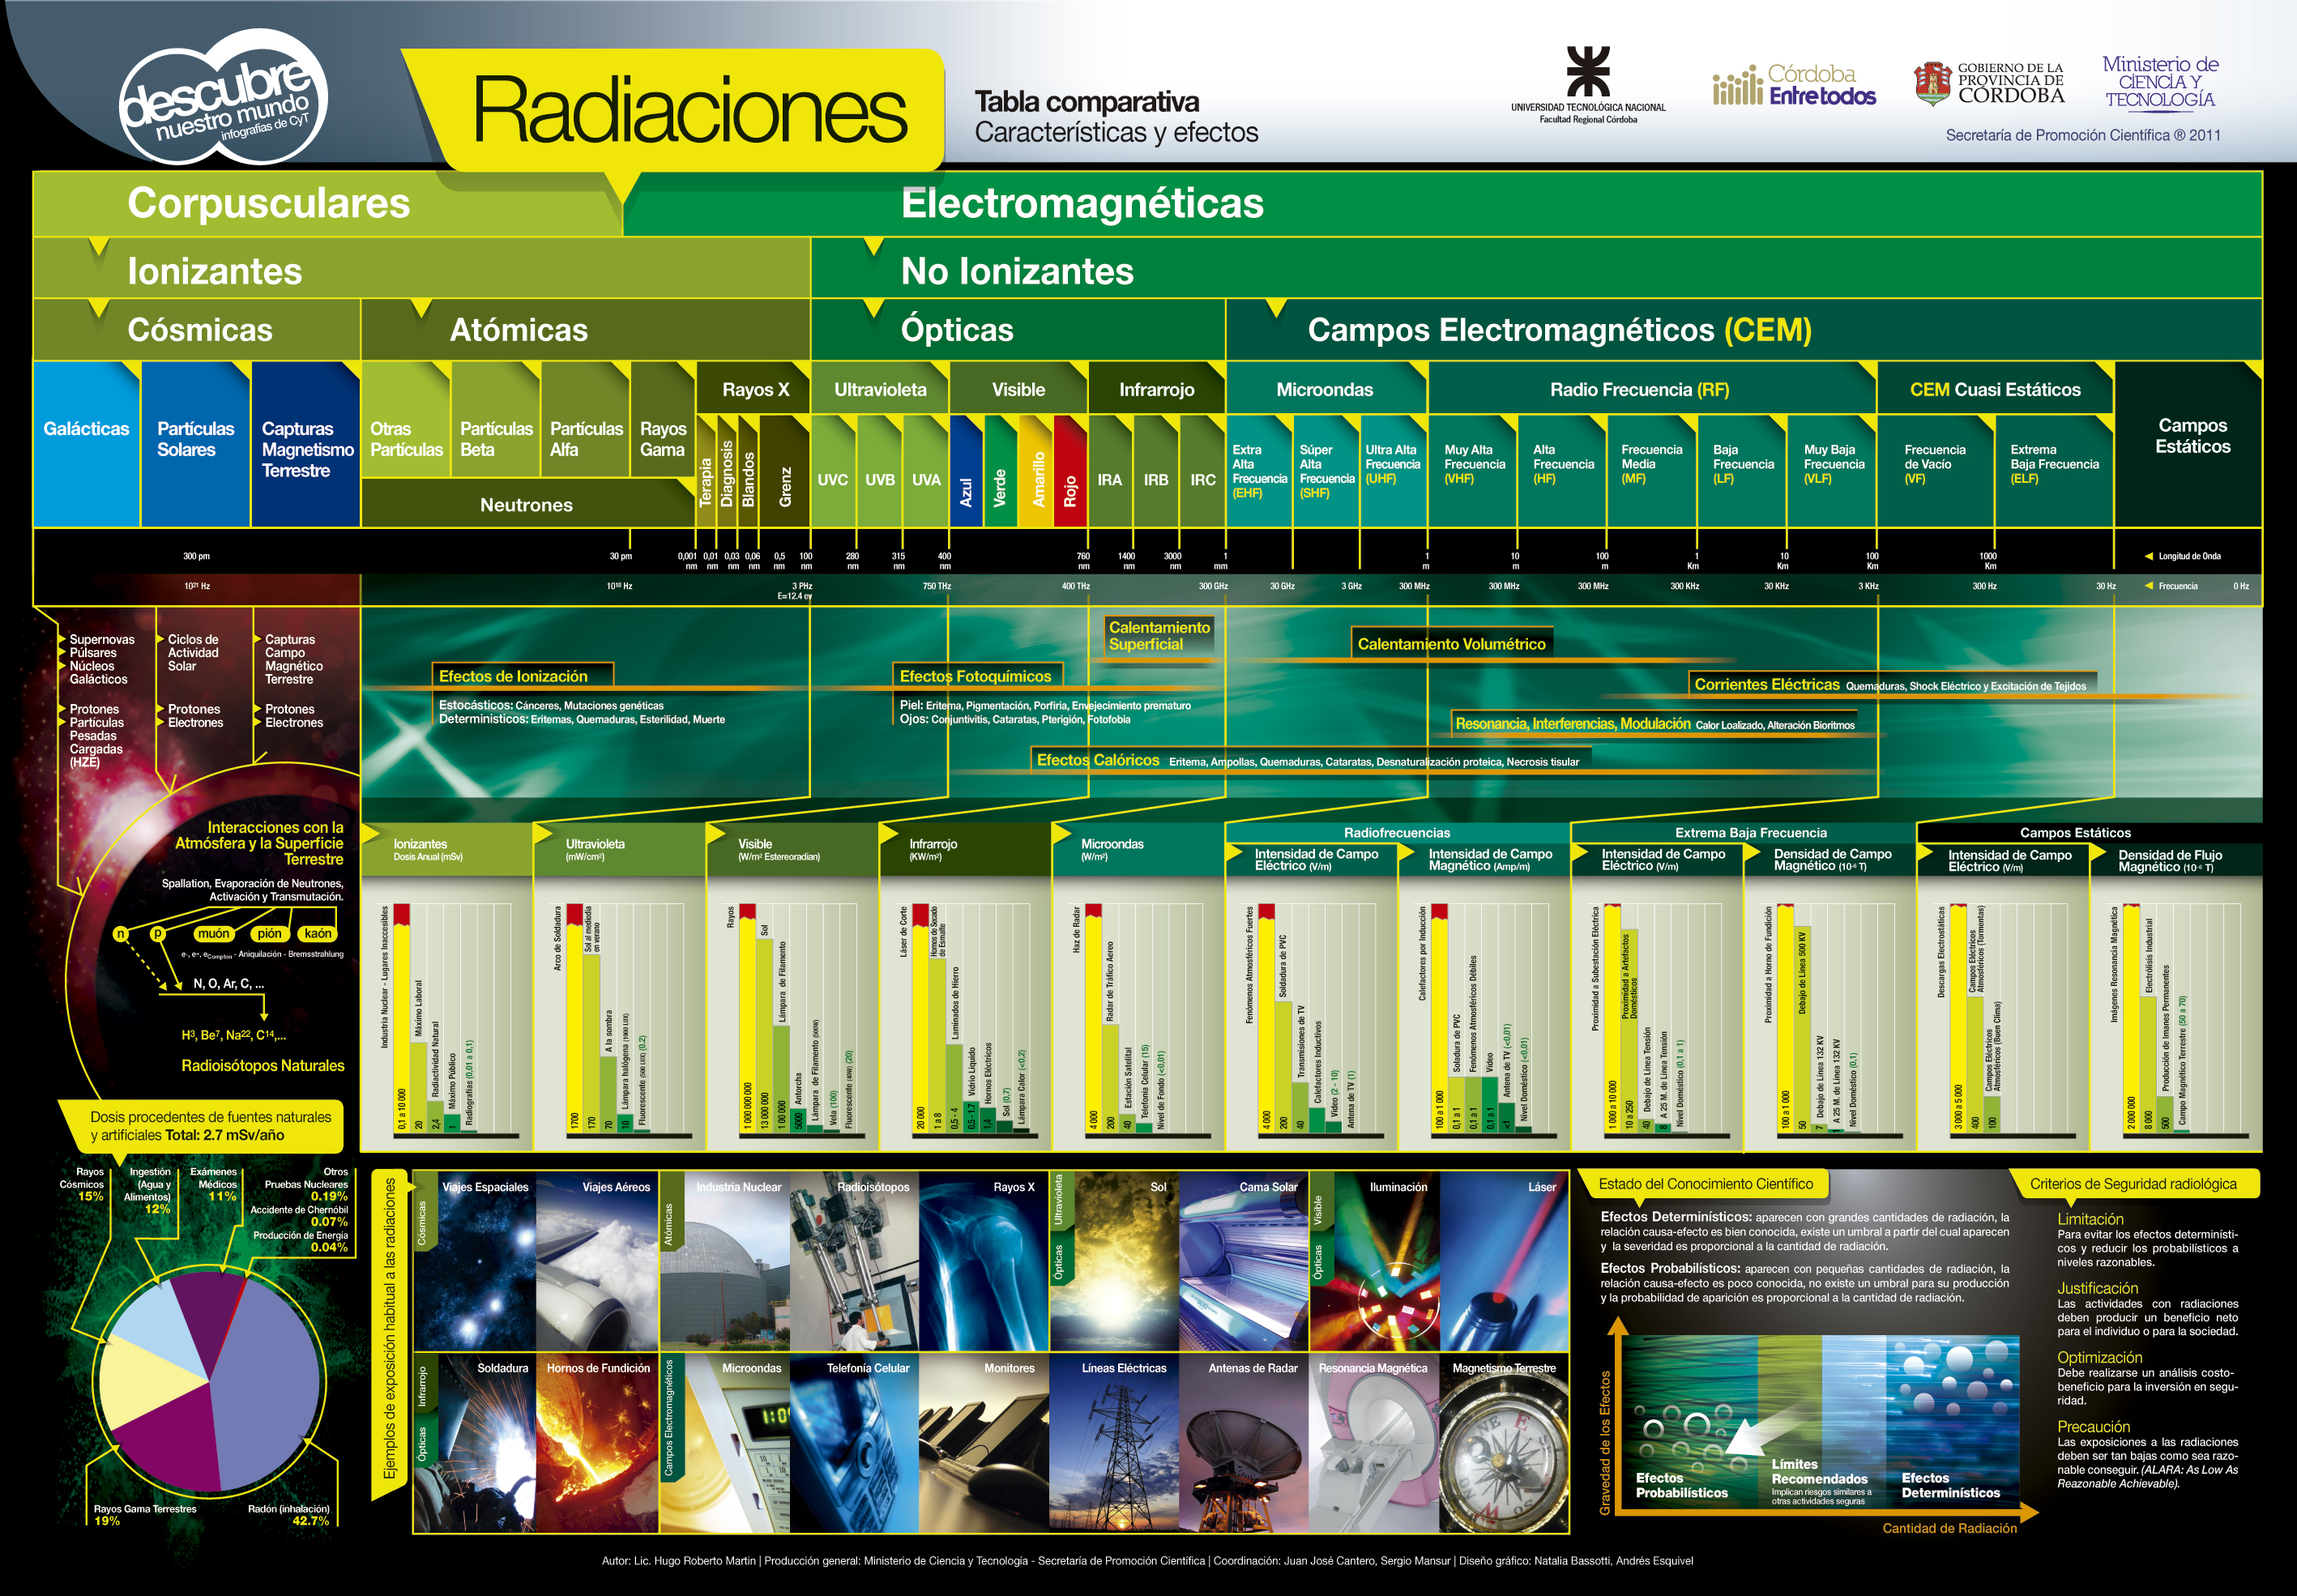Image resolution: width=2297 pixels, height=1596 pixels.
Task: Click the Rojo color band
Action: [1070, 471]
